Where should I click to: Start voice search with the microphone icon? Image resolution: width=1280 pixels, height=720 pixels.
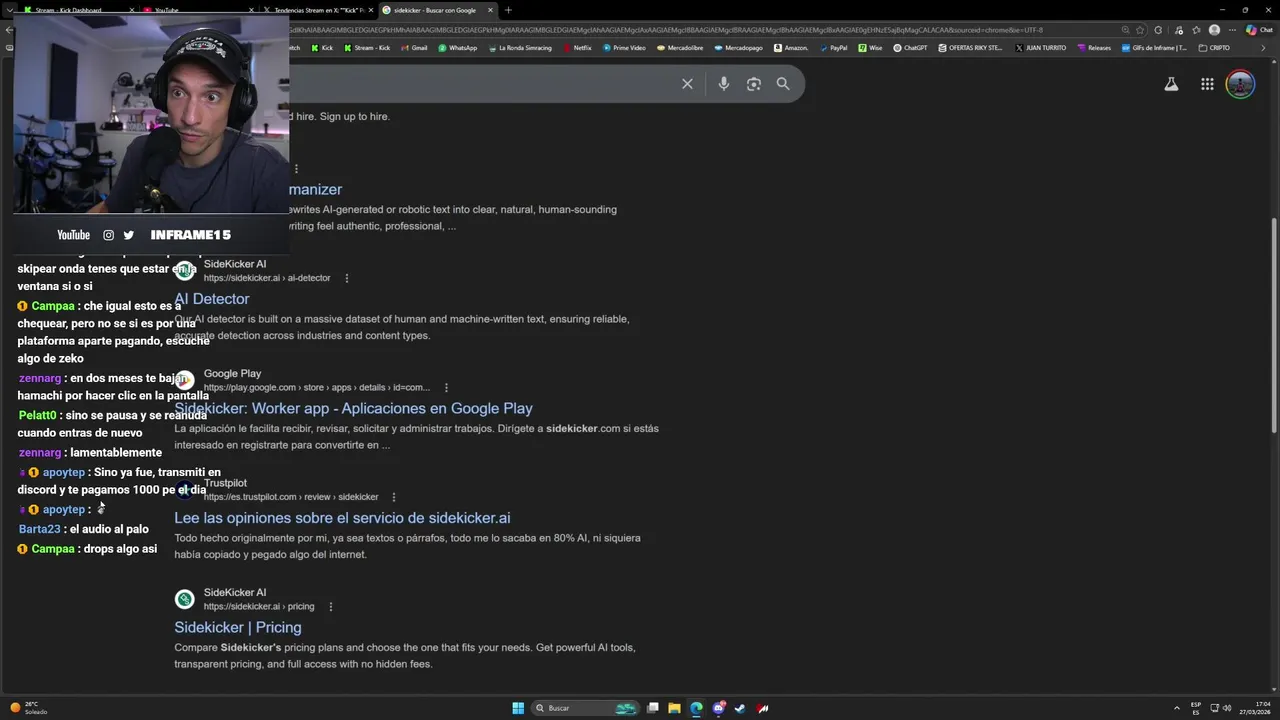coord(724,84)
